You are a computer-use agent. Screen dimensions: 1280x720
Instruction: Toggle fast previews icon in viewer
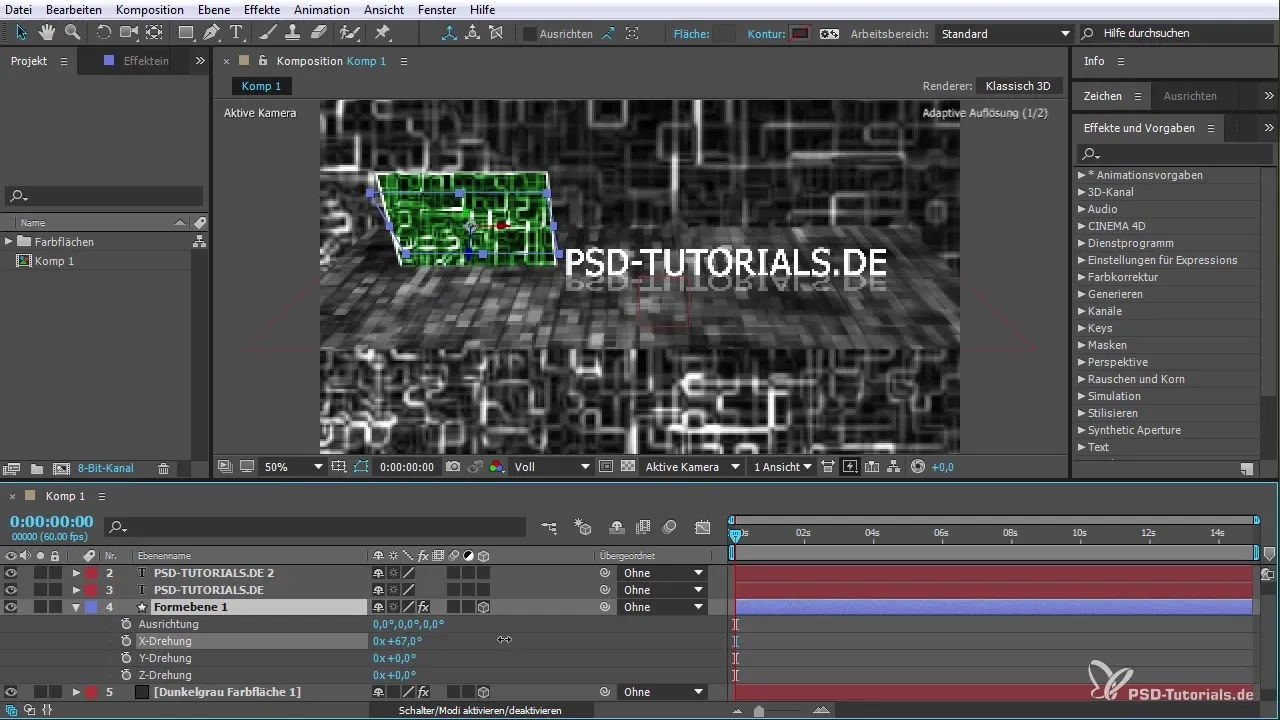coord(850,467)
